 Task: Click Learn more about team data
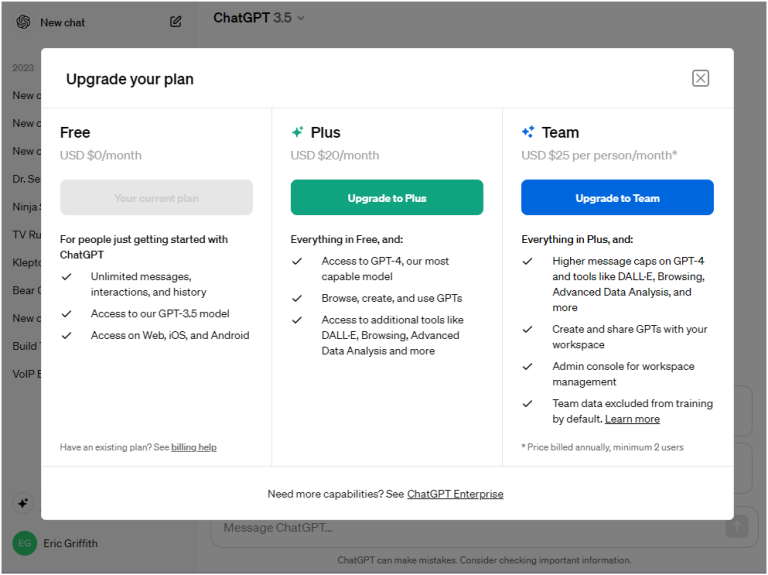click(632, 419)
